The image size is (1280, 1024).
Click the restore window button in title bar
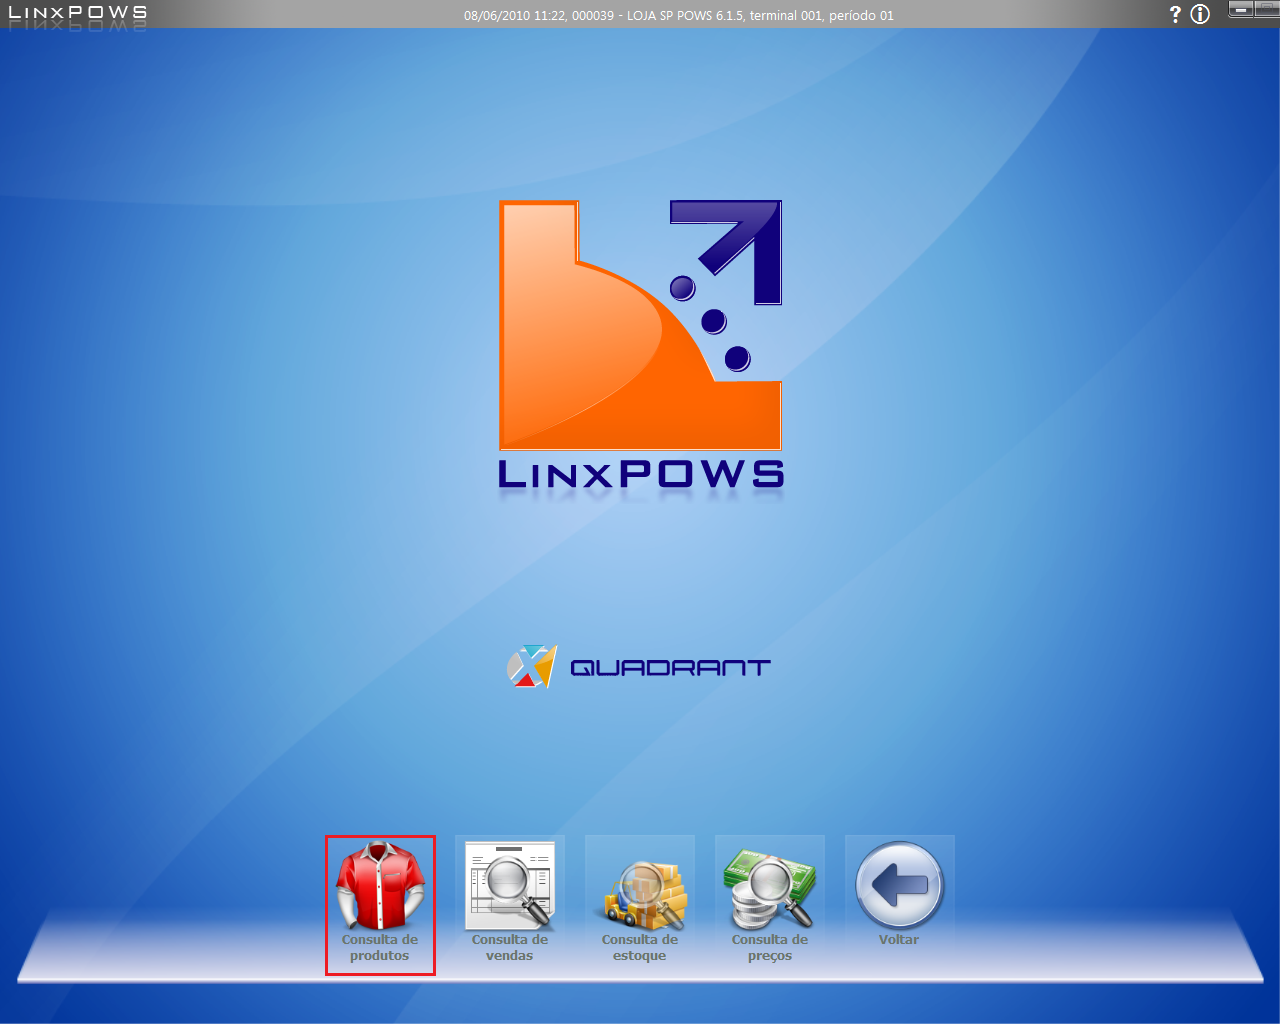click(1267, 10)
